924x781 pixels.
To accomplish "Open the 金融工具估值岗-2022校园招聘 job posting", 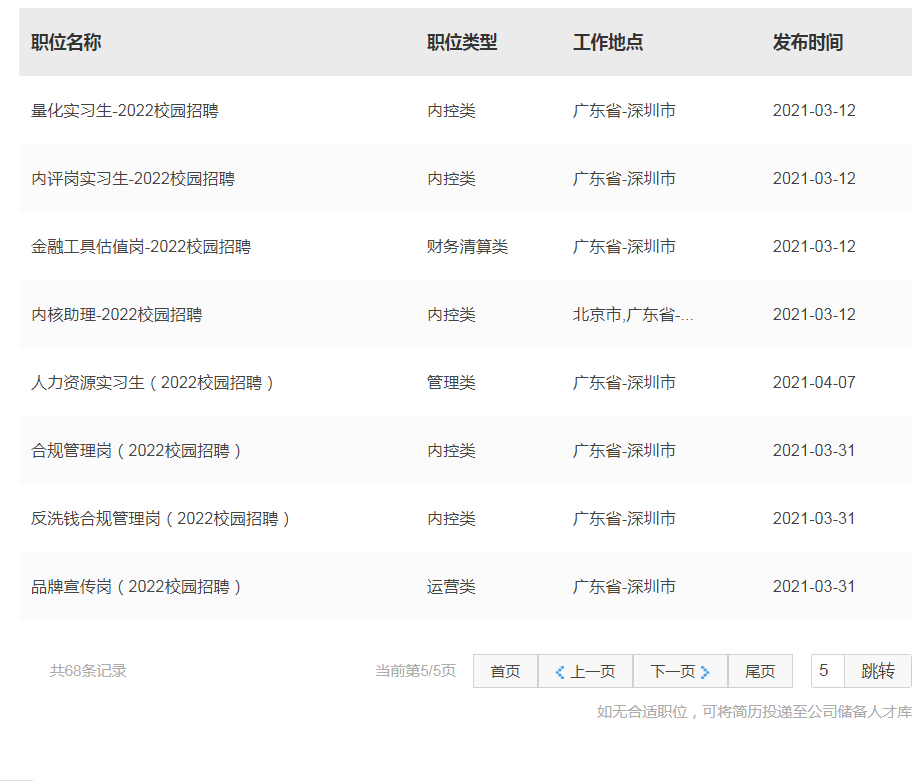I will pos(141,247).
